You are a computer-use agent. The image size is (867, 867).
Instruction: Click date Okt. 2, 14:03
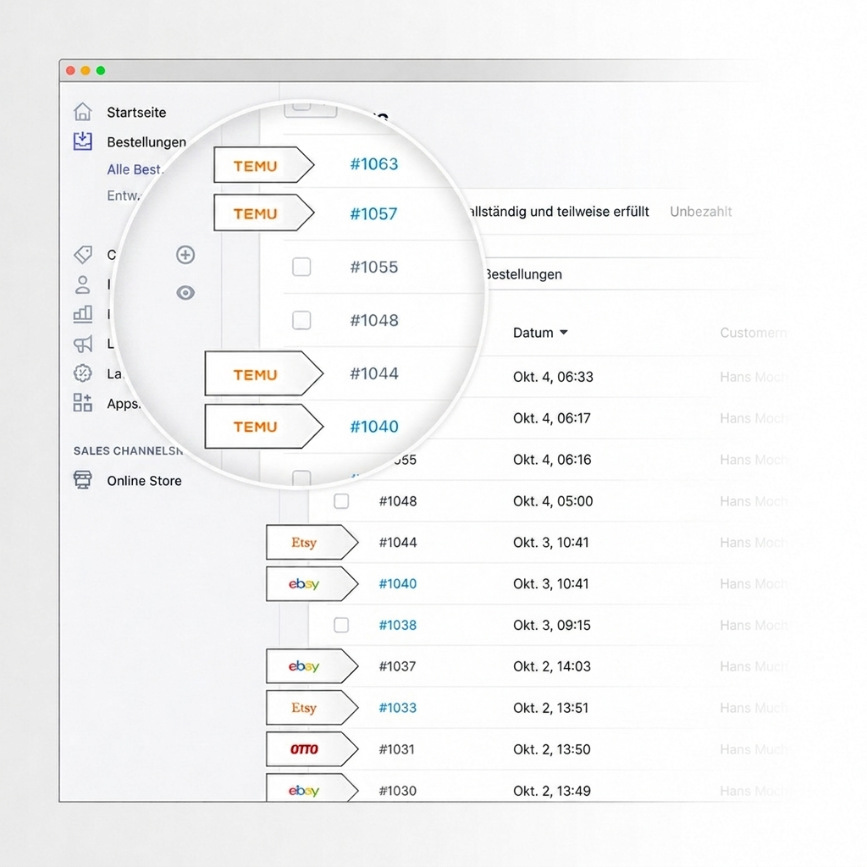point(552,666)
